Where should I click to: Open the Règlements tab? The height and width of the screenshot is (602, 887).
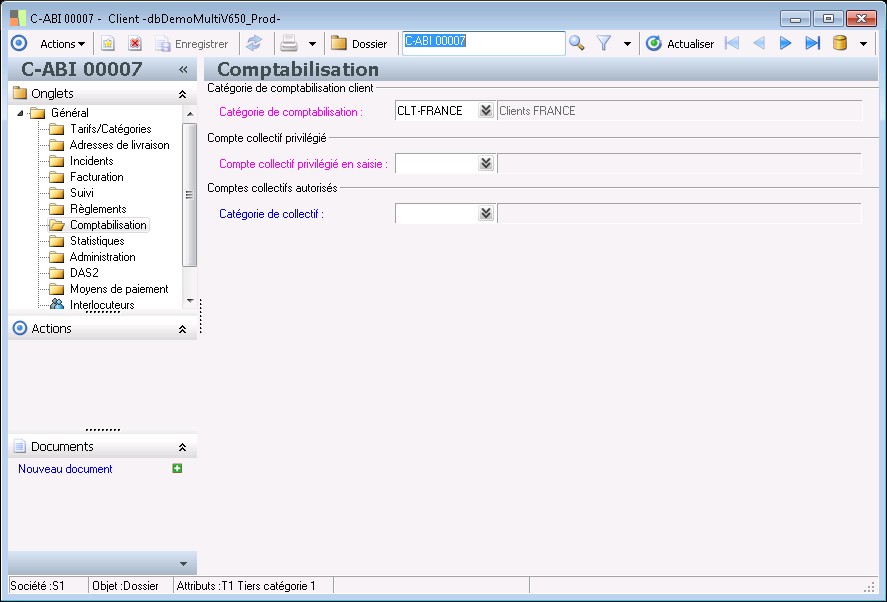point(98,209)
